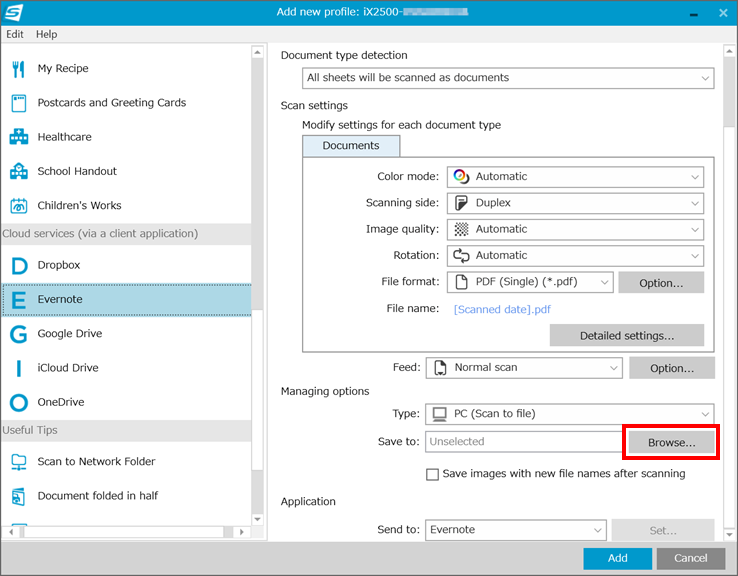The width and height of the screenshot is (738, 576).
Task: Click the feed document icon in Feed field
Action: coord(440,368)
